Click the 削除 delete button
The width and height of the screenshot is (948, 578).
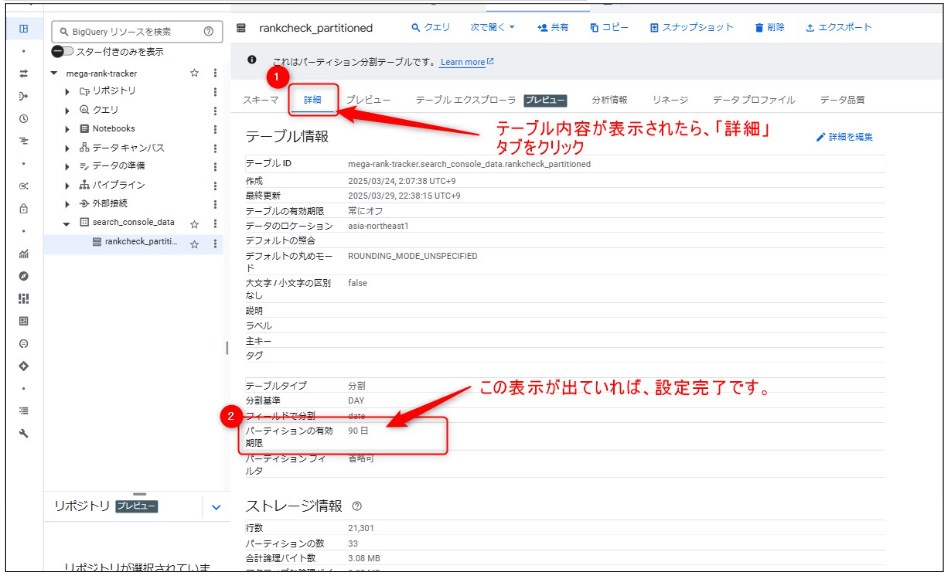tap(769, 28)
